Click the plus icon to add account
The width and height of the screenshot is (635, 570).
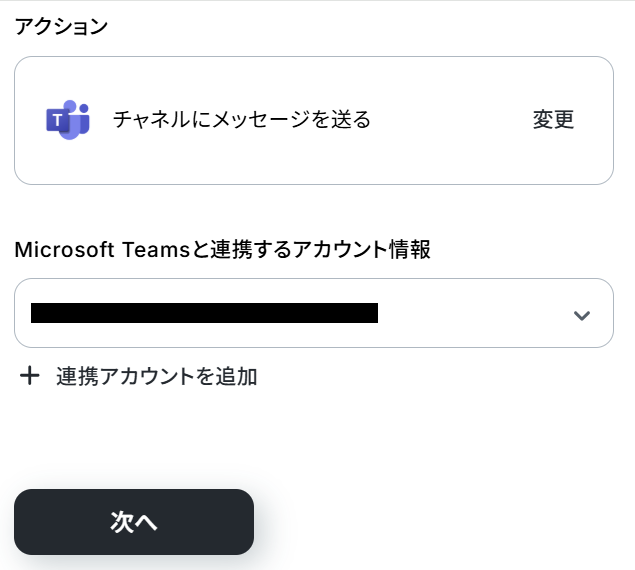(30, 376)
